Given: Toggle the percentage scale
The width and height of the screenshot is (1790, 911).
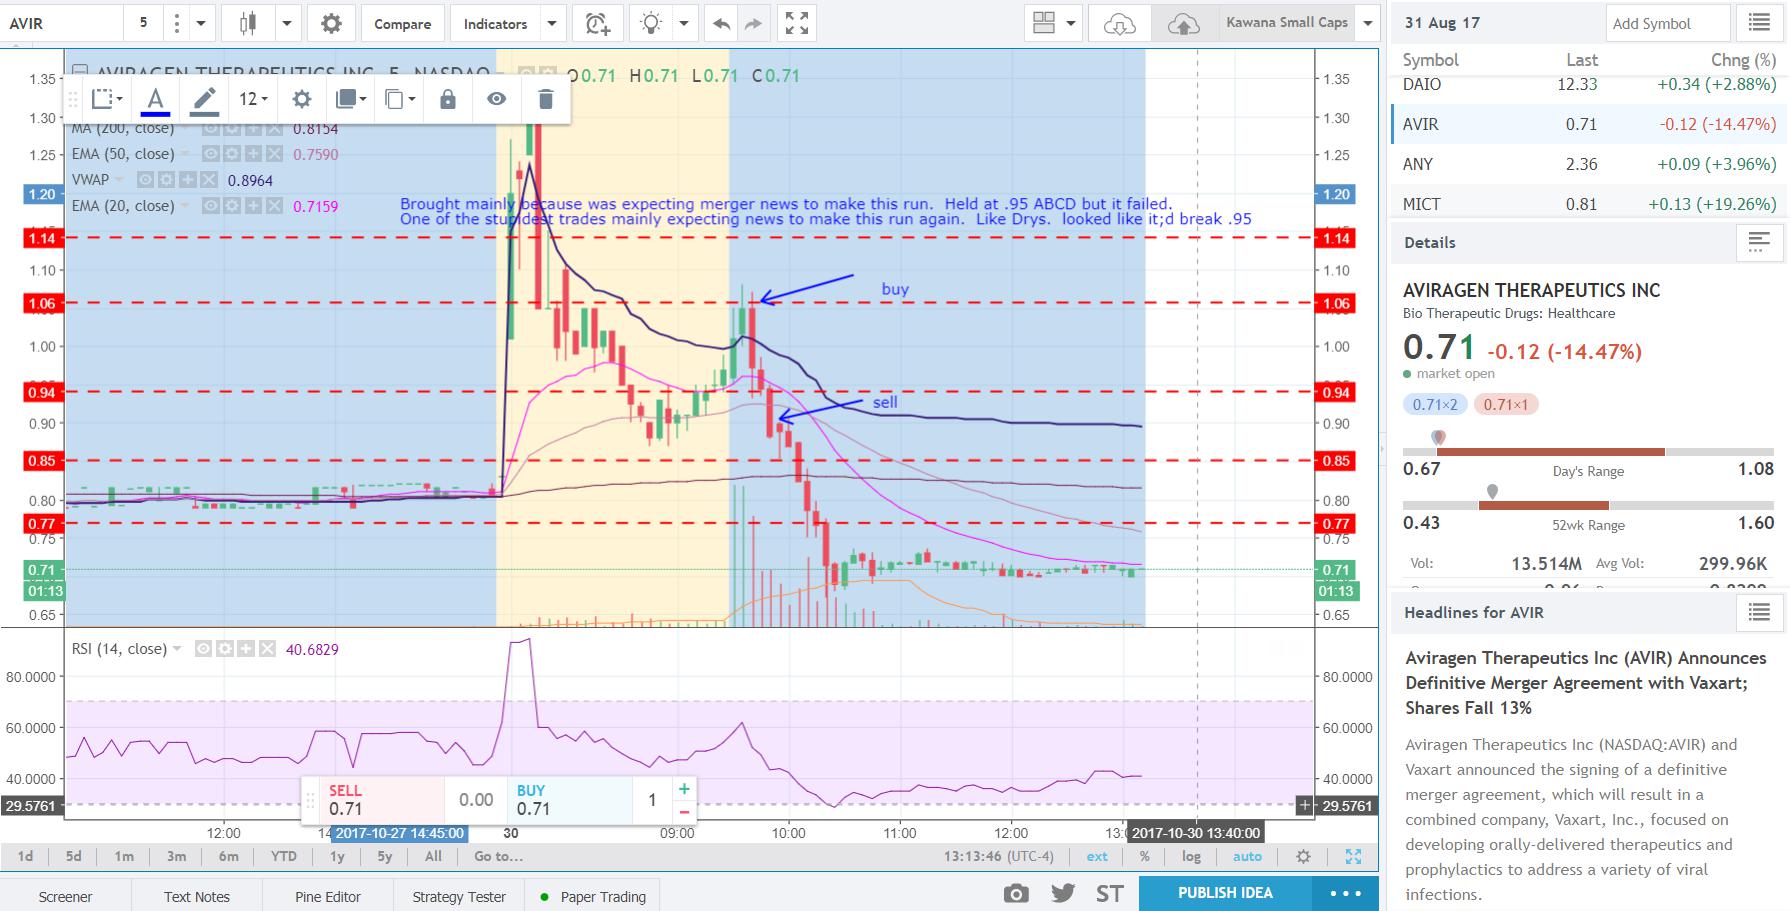Looking at the screenshot, I should tap(1144, 856).
